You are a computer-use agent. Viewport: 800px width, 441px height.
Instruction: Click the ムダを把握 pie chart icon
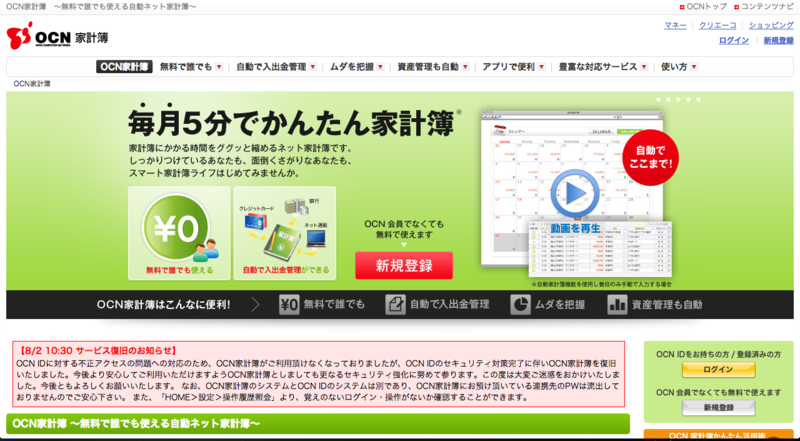520,305
